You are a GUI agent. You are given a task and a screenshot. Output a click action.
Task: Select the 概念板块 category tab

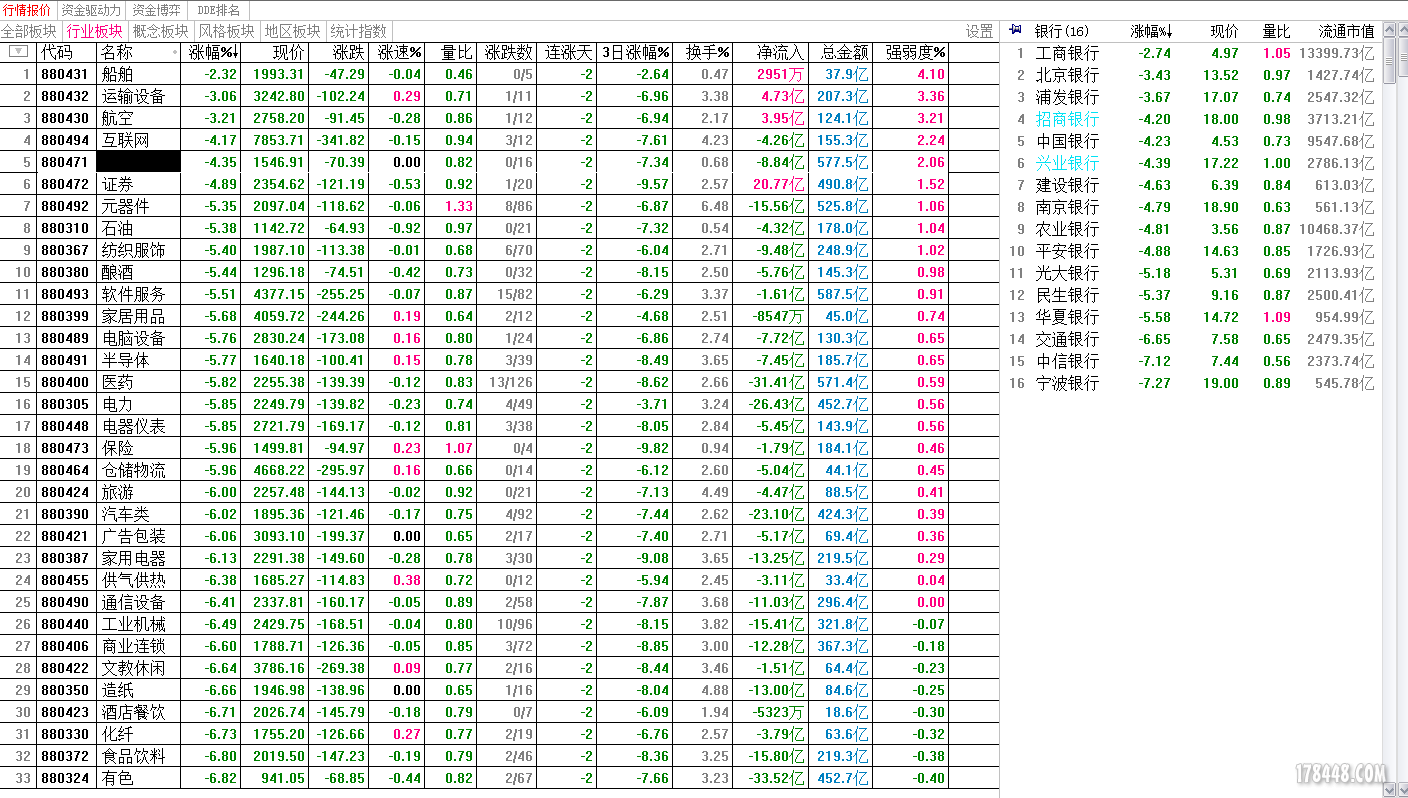point(160,31)
